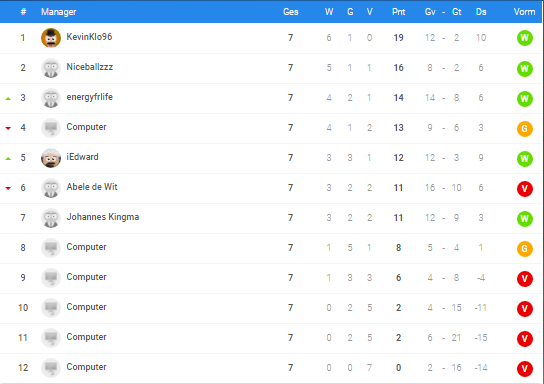The width and height of the screenshot is (544, 384).
Task: Open Johannes Kingma's manager name link
Action: tap(103, 217)
